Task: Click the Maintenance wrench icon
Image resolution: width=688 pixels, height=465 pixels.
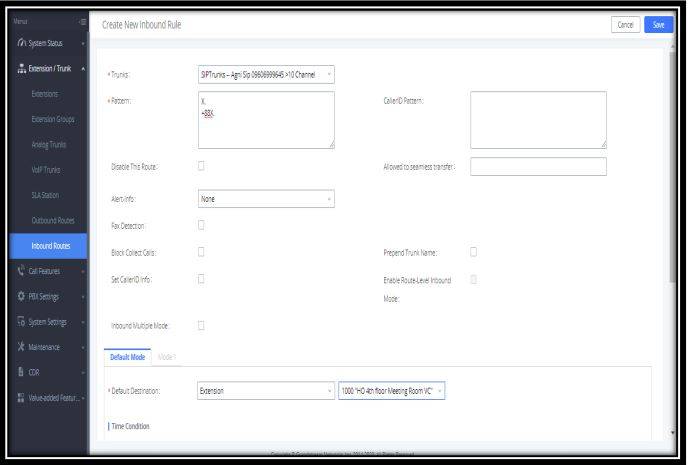Action: point(21,346)
